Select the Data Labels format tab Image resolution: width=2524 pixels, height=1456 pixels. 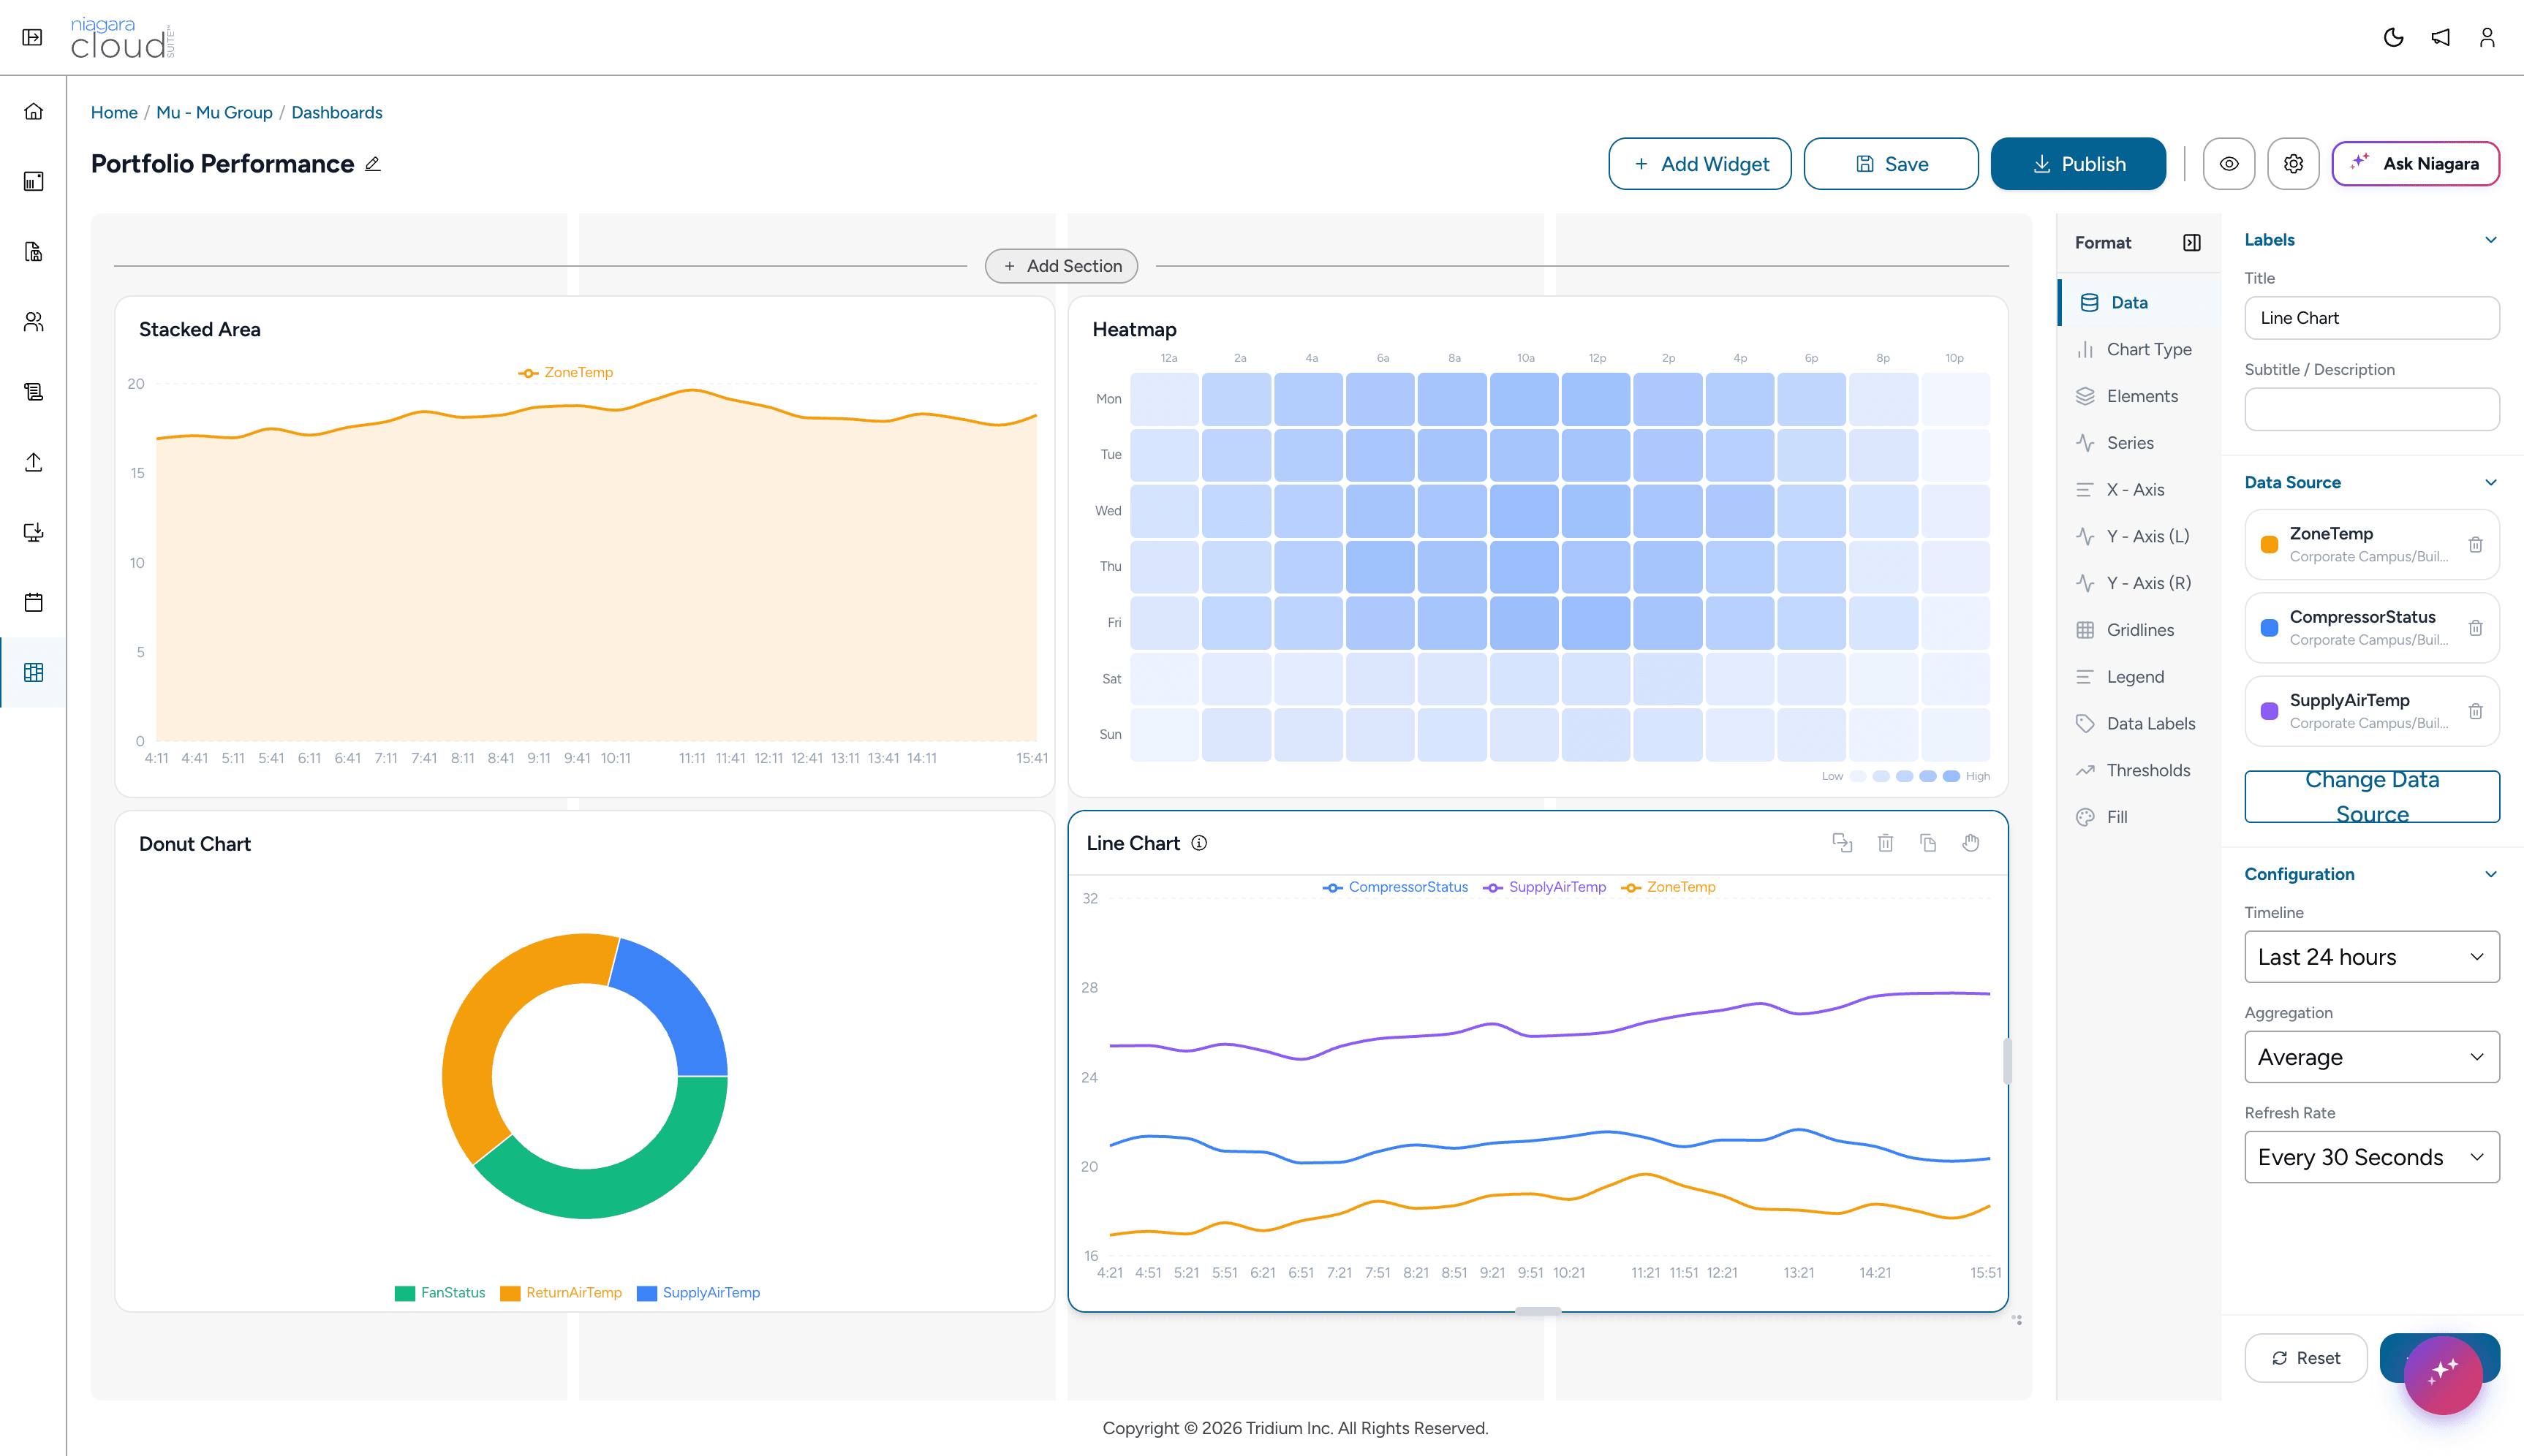tap(2138, 724)
